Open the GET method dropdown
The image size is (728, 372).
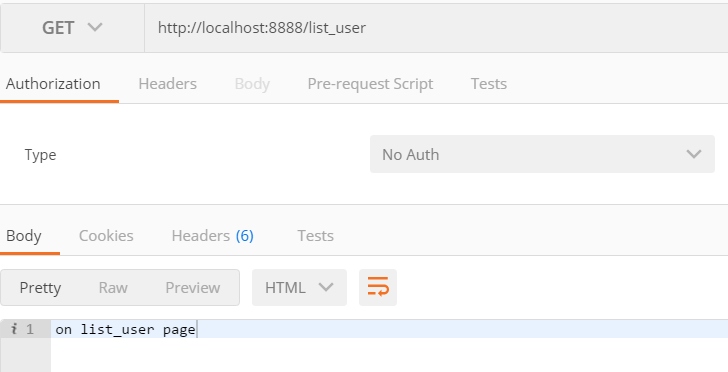coord(72,28)
